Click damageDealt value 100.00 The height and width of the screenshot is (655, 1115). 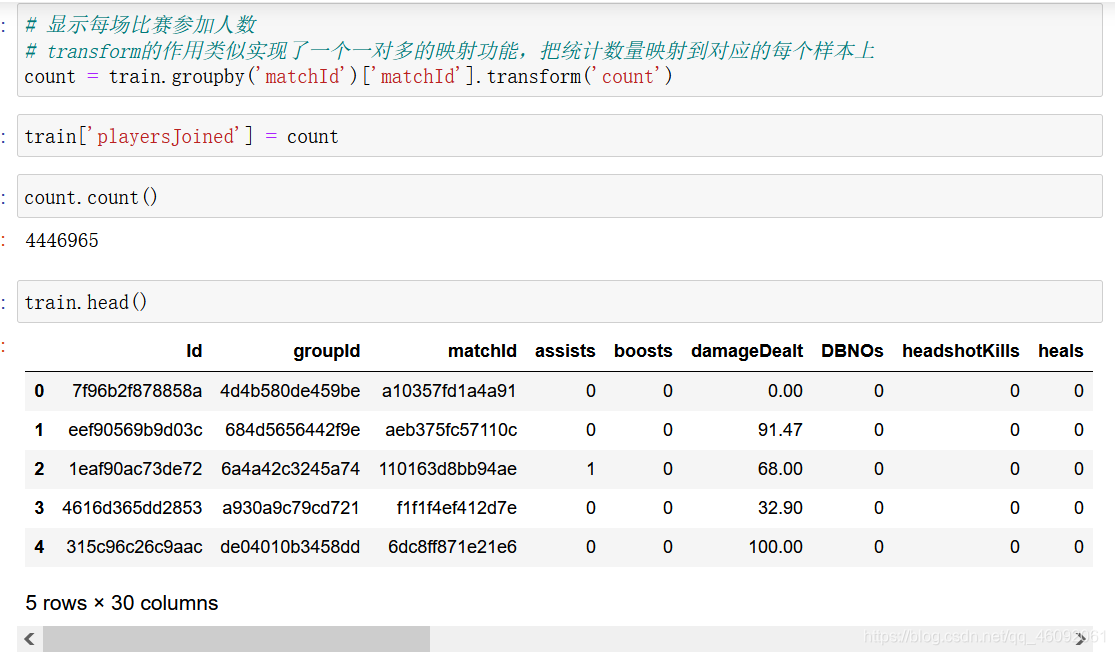coord(776,548)
